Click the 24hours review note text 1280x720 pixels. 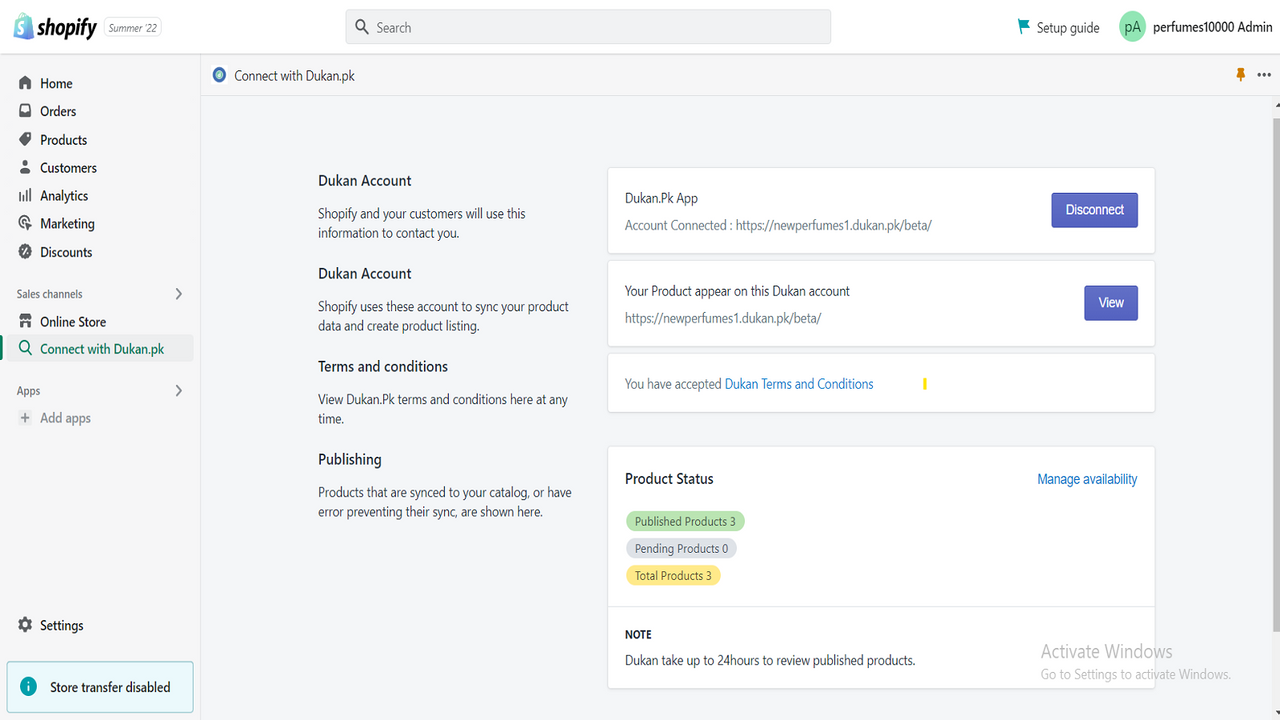tap(770, 660)
